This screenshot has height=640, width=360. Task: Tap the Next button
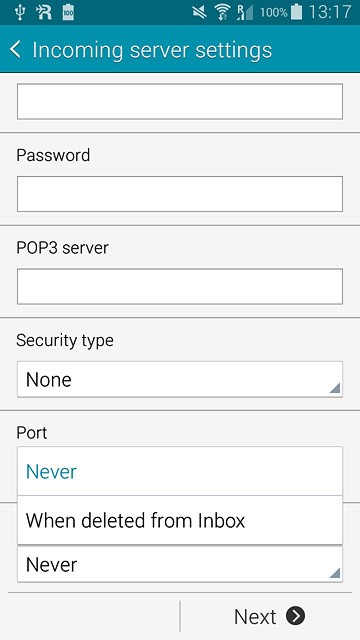269,616
